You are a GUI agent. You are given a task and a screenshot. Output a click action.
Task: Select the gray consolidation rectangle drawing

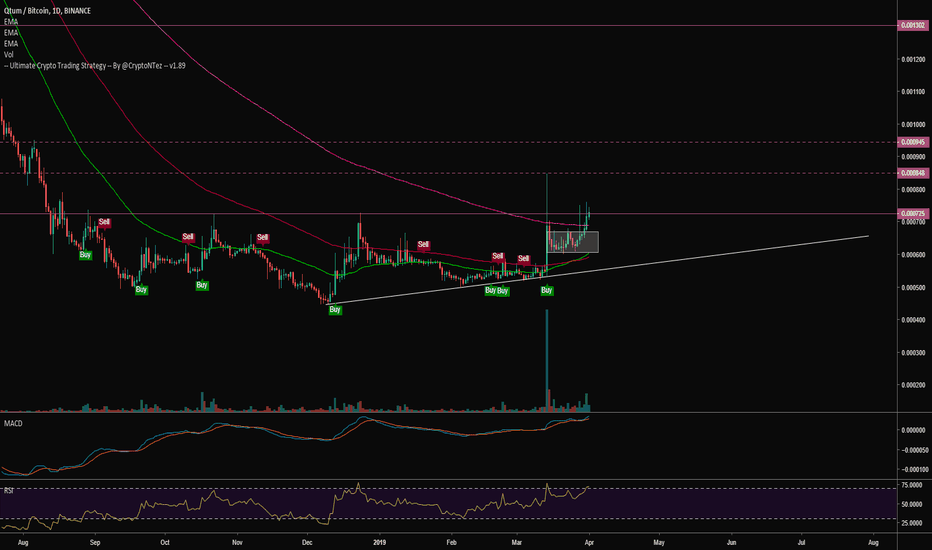573,242
